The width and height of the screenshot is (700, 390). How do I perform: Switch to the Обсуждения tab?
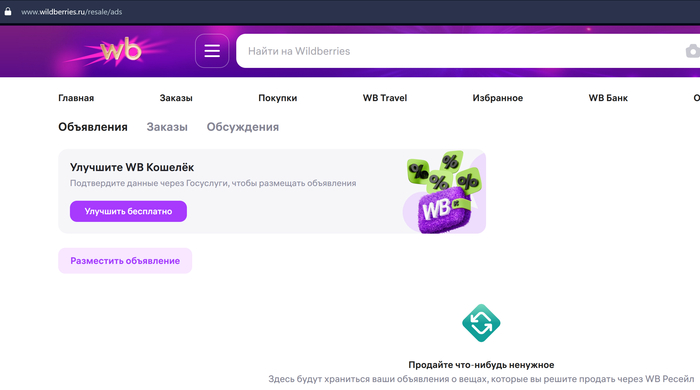(242, 127)
